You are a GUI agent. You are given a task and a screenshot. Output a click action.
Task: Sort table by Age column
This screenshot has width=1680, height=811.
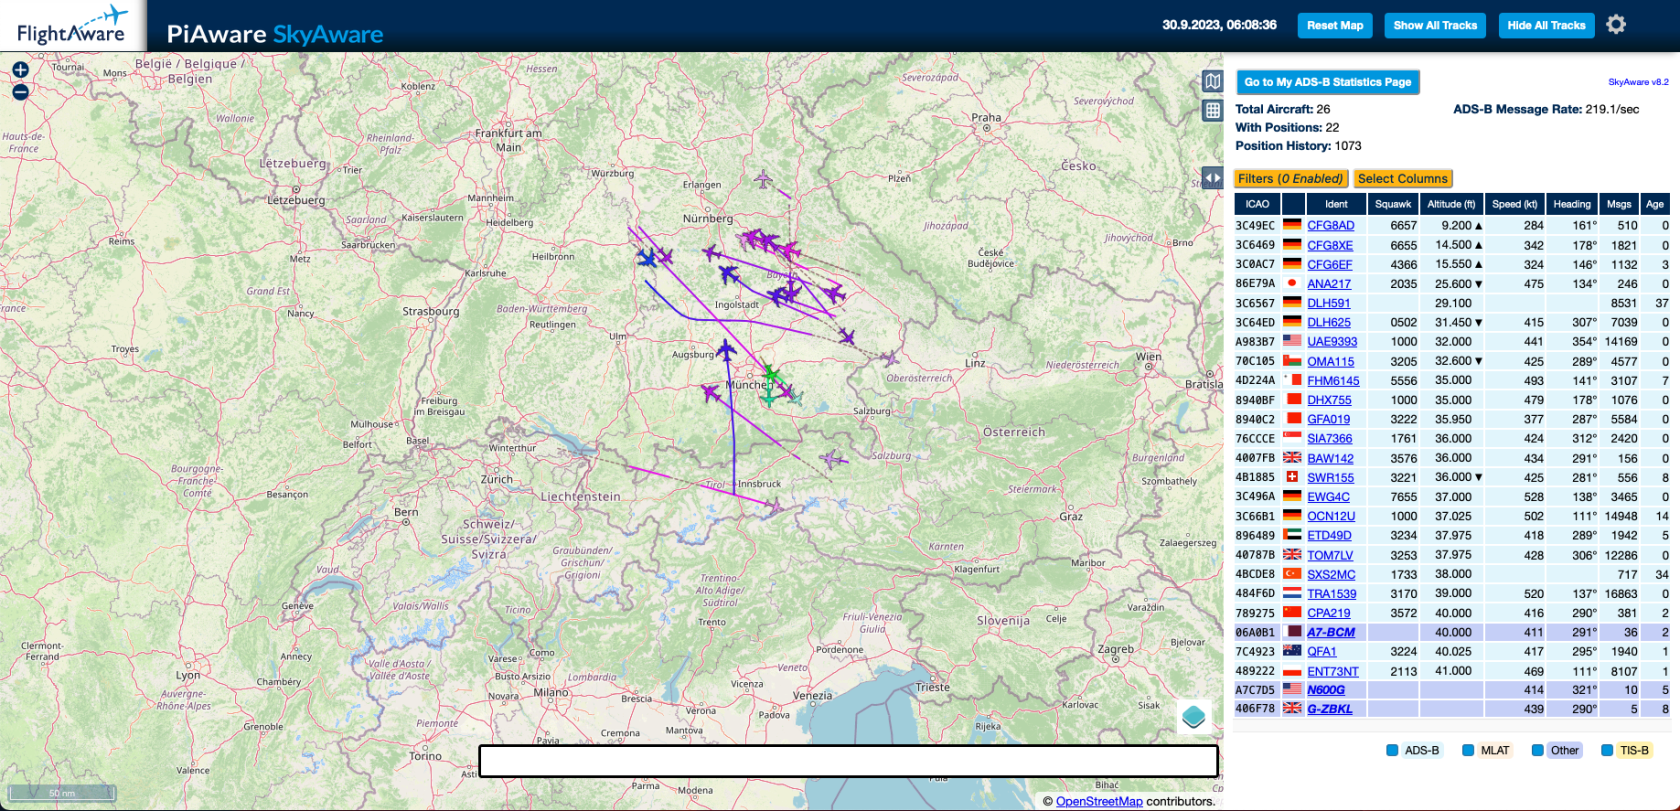pyautogui.click(x=1655, y=204)
